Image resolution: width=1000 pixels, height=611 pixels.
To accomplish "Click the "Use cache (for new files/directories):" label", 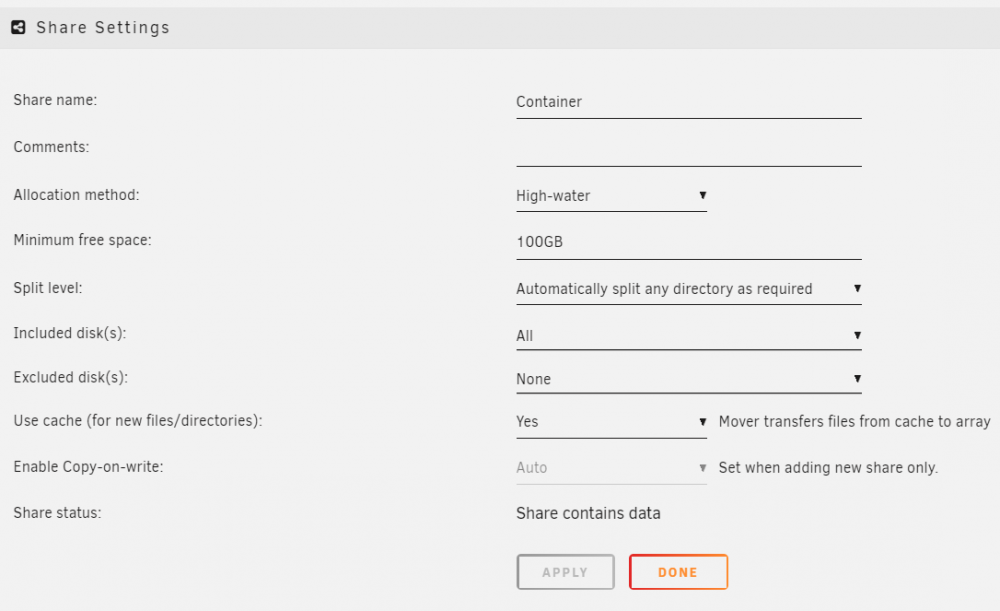I will coord(138,421).
